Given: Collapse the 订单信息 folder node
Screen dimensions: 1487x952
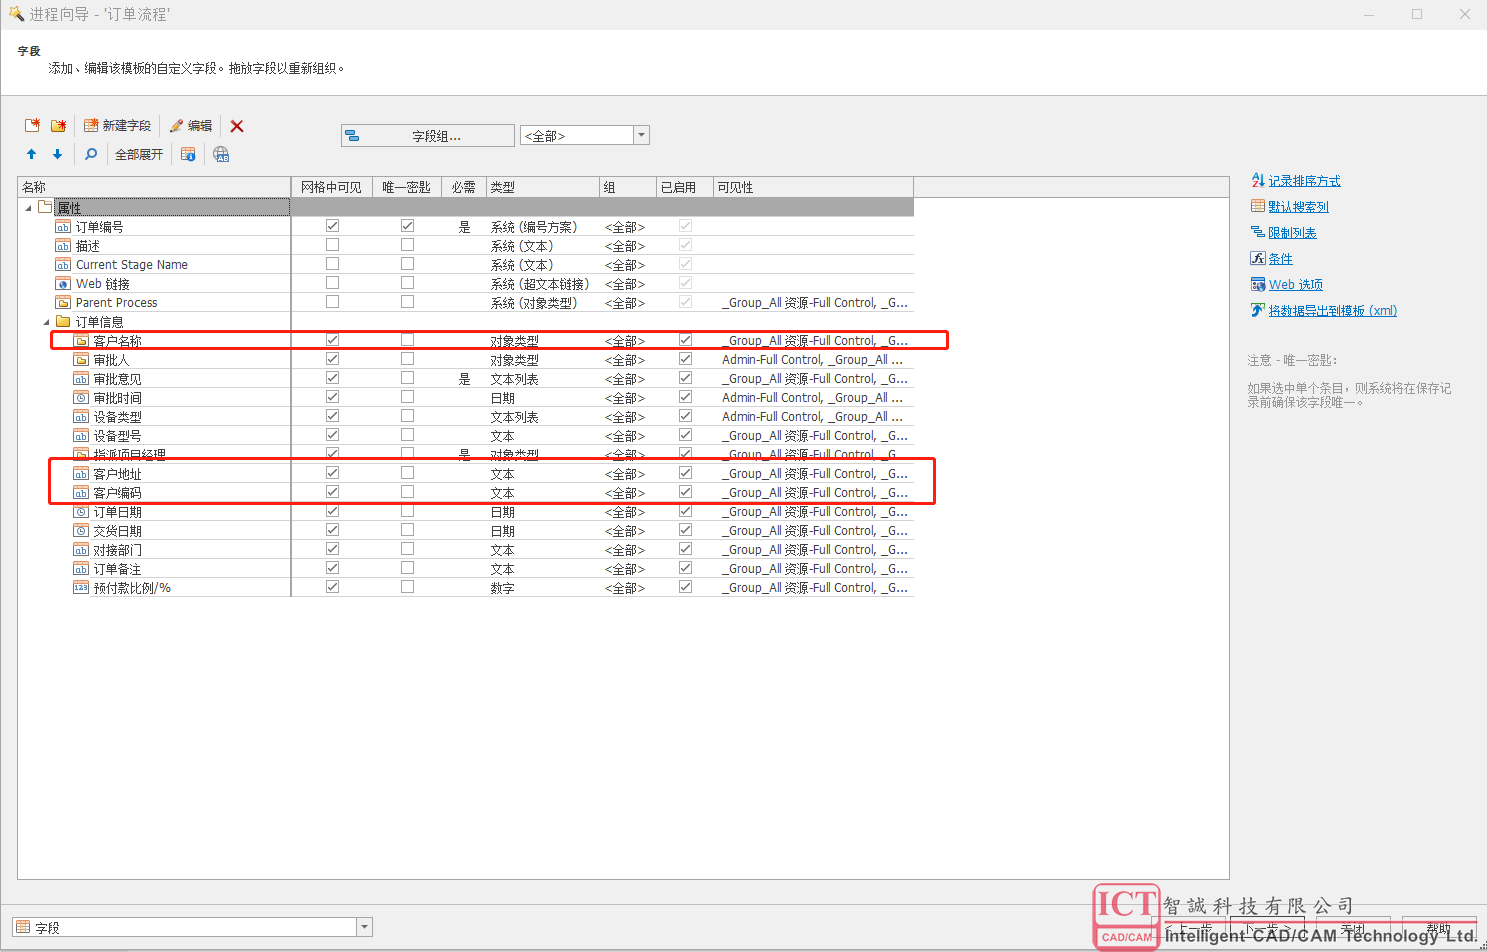Looking at the screenshot, I should coord(46,322).
